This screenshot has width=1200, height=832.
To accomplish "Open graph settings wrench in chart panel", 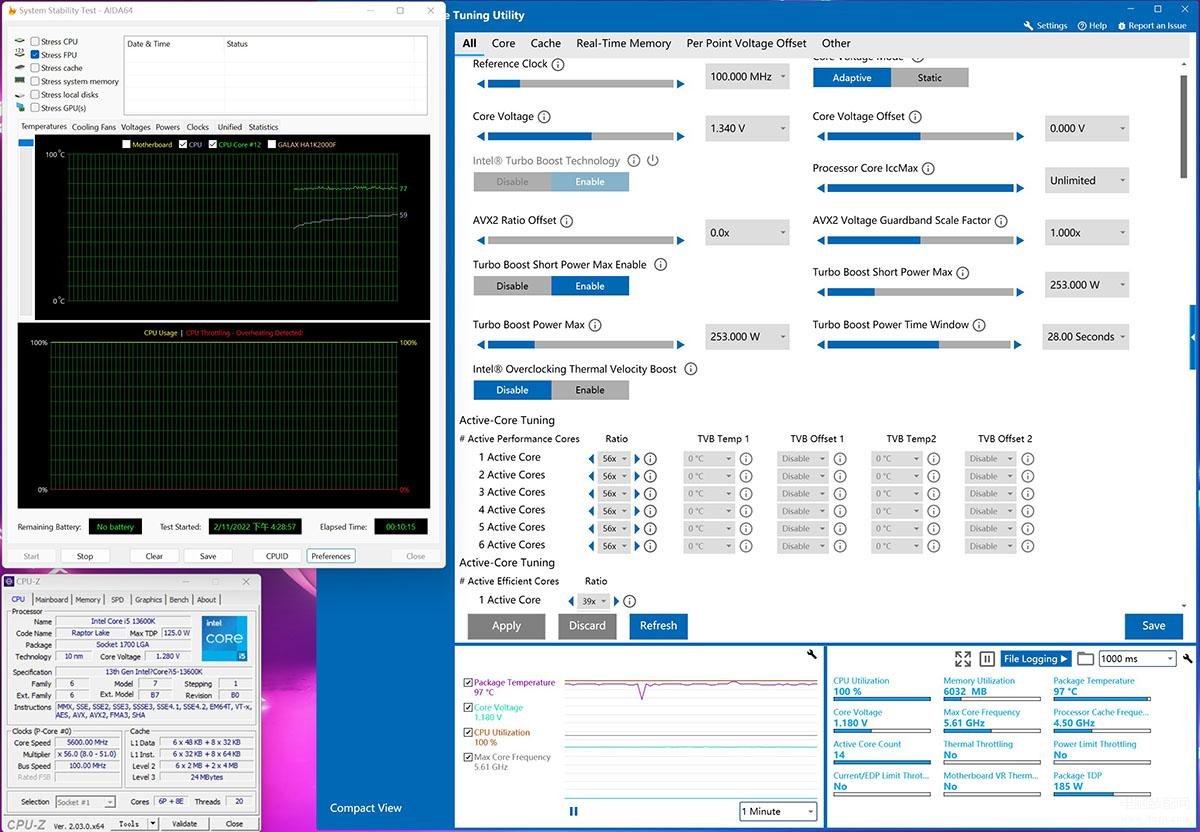I will tap(812, 654).
